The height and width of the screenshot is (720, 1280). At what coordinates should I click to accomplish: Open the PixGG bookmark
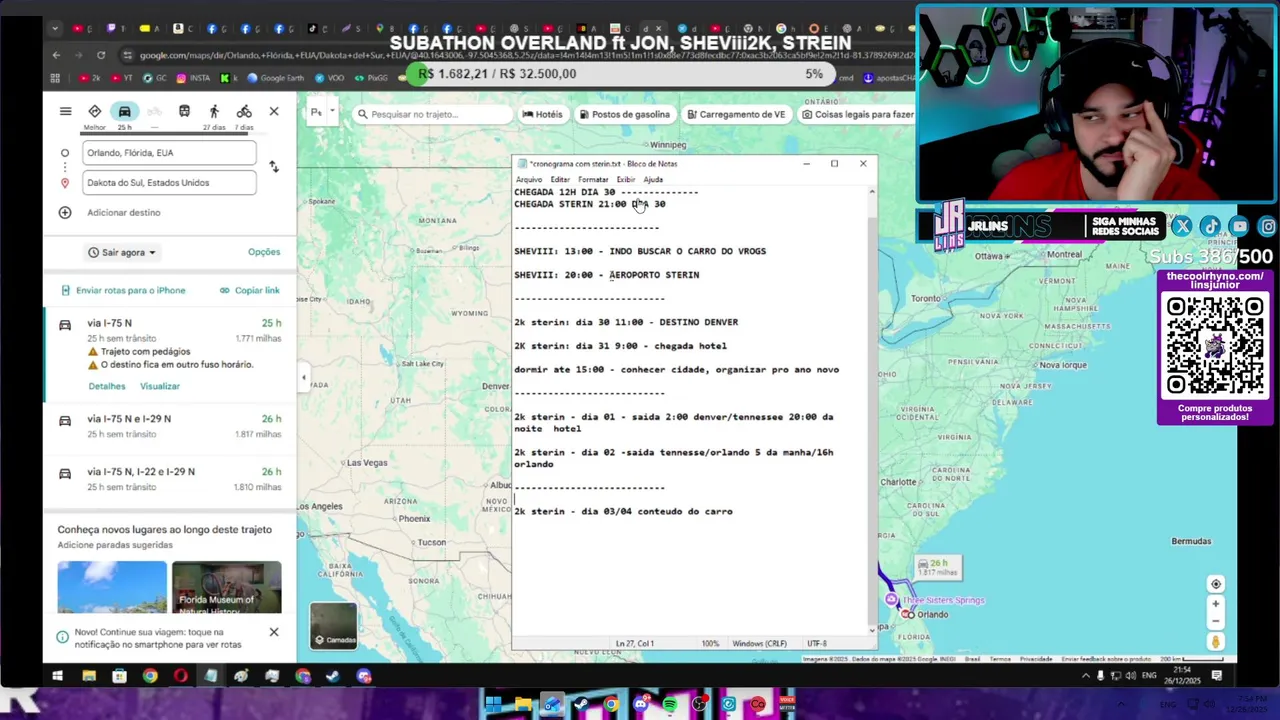[371, 78]
